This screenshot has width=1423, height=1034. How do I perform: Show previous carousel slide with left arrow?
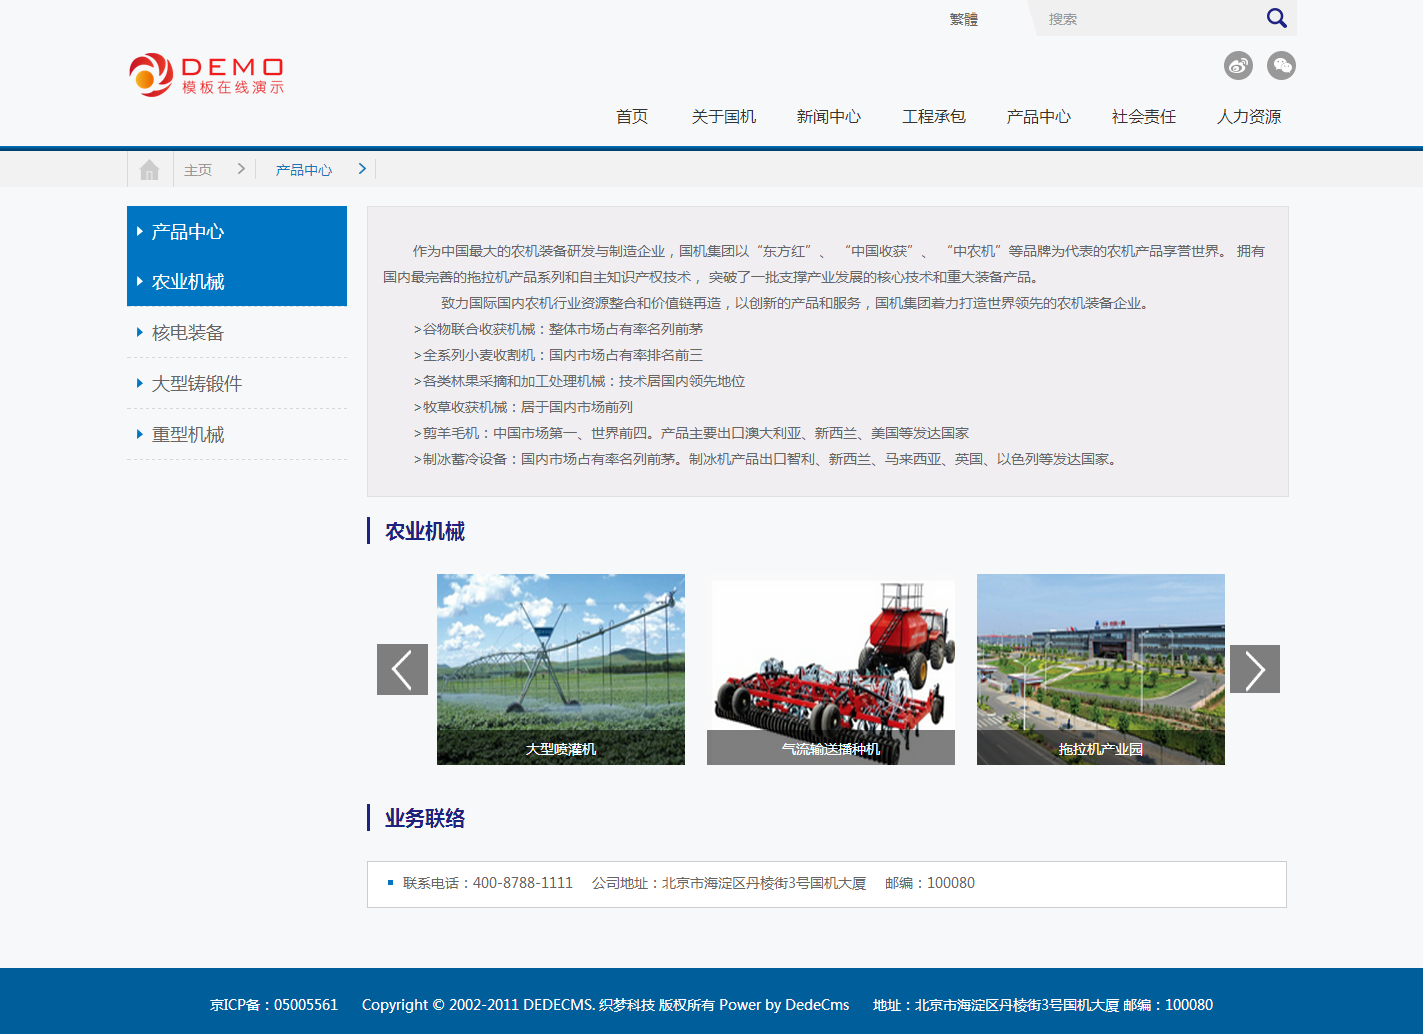click(x=402, y=669)
